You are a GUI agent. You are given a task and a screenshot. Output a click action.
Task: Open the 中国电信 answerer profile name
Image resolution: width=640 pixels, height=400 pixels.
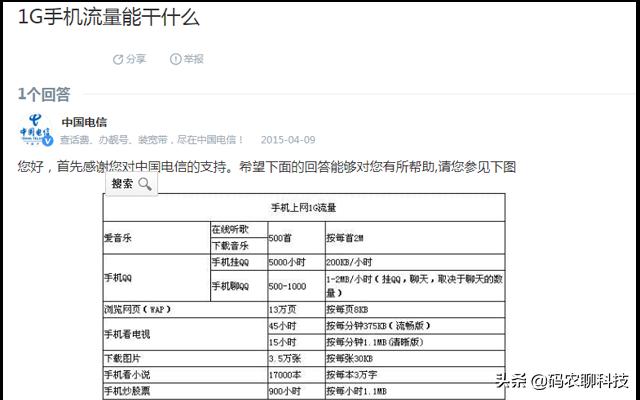click(84, 122)
